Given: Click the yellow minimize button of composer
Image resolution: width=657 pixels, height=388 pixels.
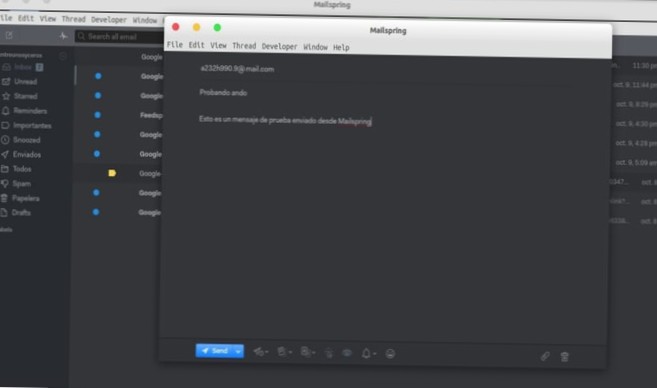Looking at the screenshot, I should pos(196,27).
